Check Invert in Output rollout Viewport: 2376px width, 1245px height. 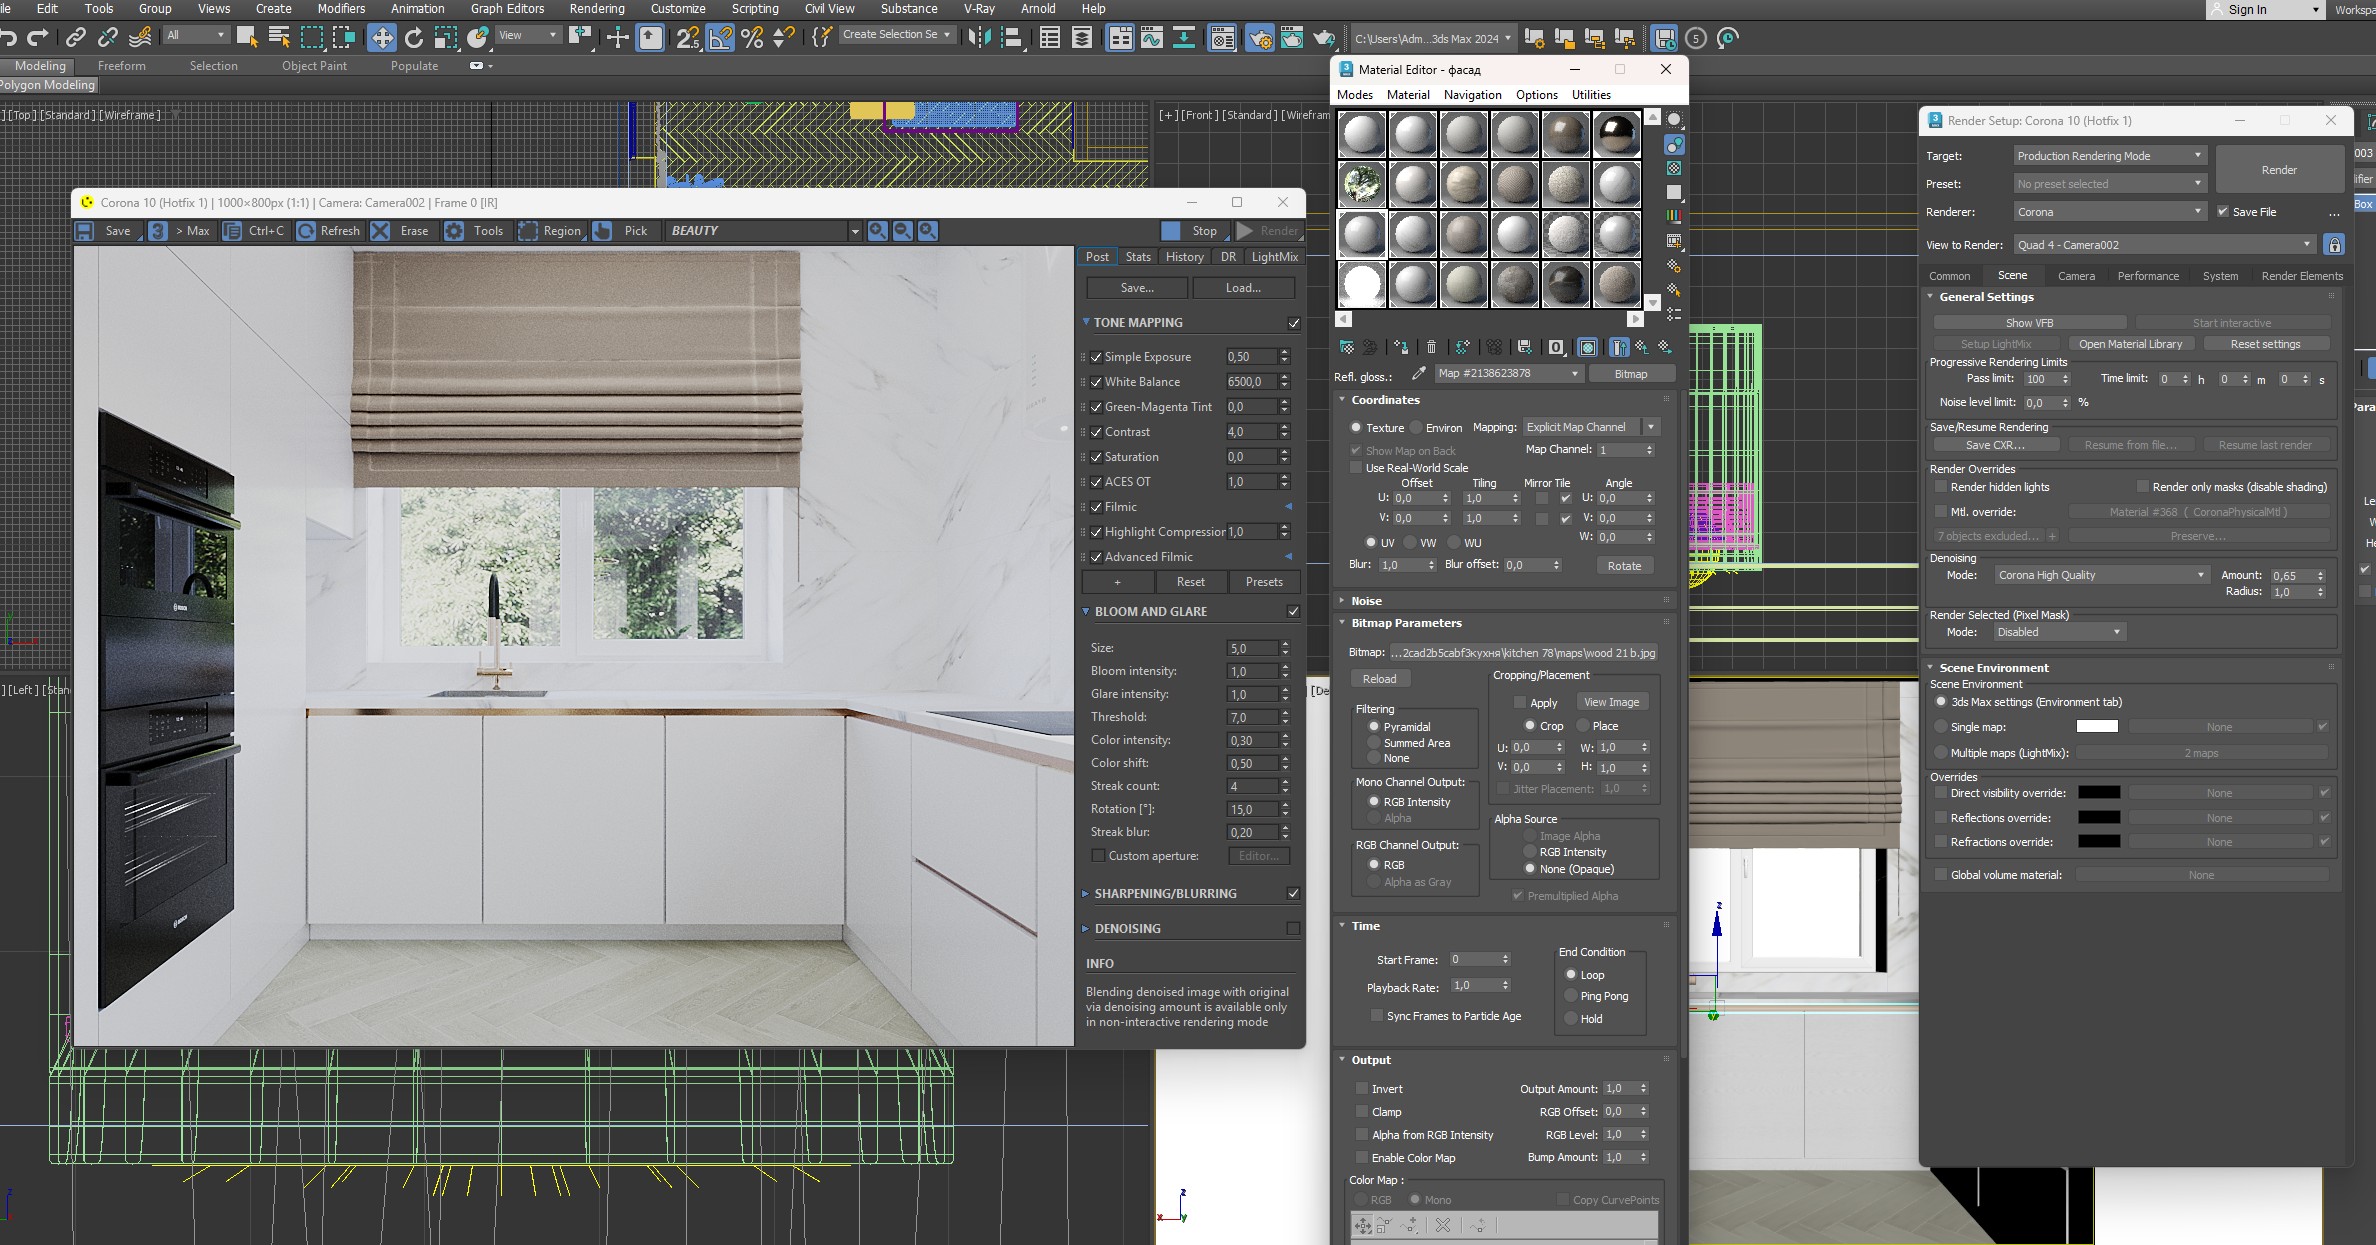[x=1361, y=1089]
